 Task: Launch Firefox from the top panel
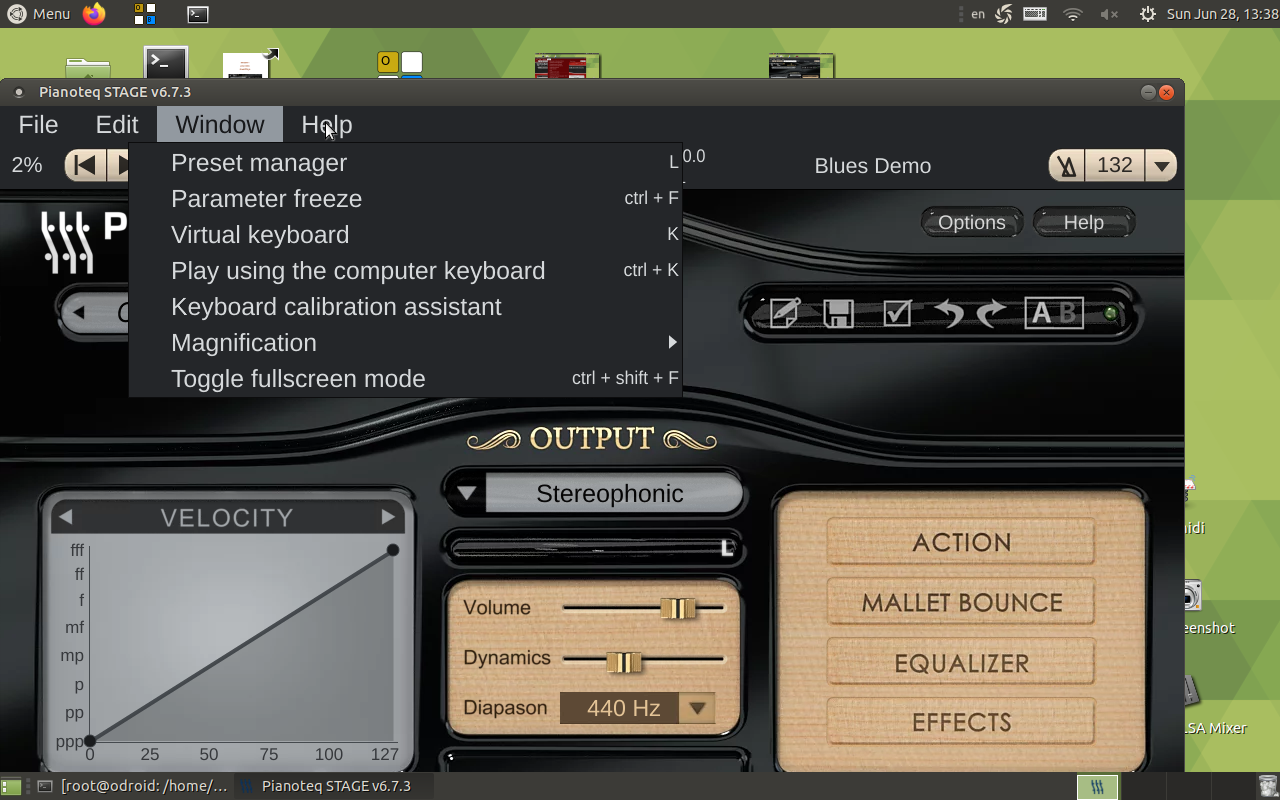click(x=94, y=14)
